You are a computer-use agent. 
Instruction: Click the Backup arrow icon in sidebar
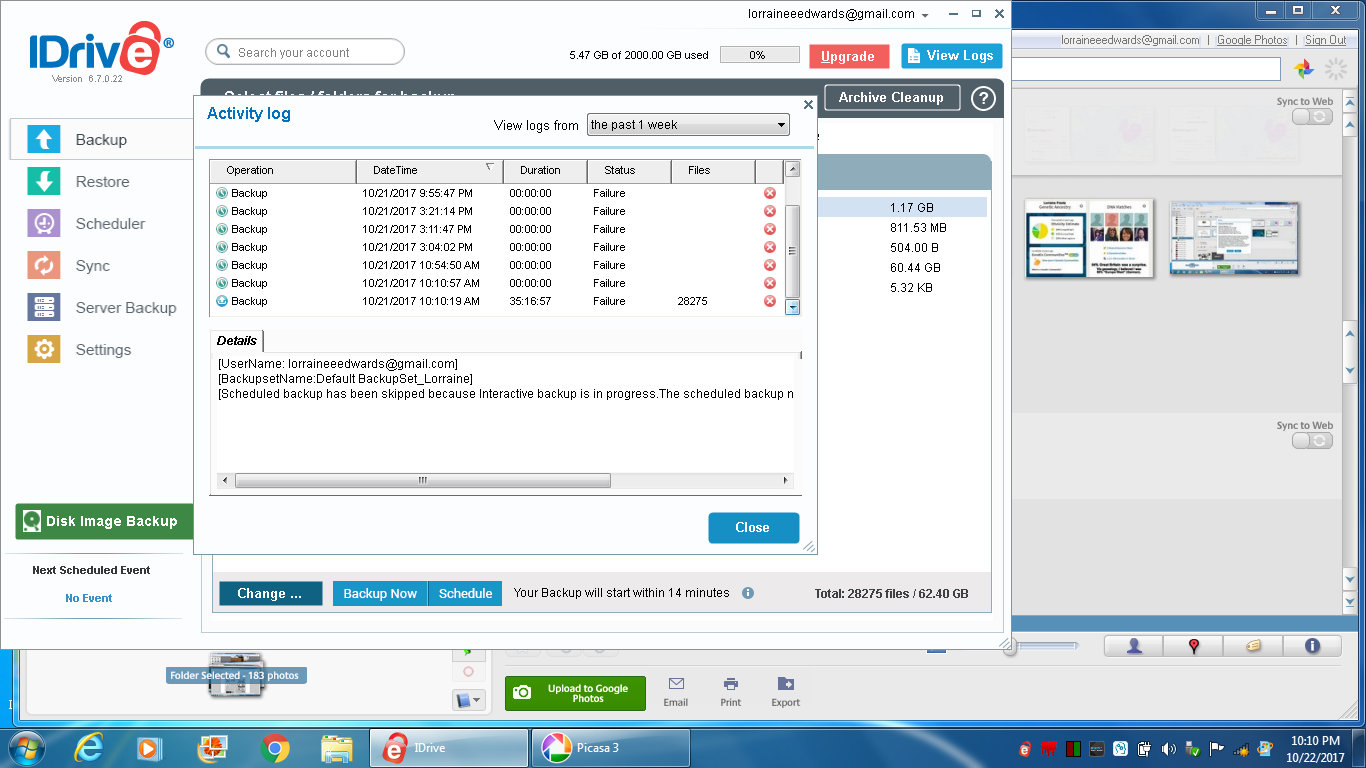[x=43, y=140]
